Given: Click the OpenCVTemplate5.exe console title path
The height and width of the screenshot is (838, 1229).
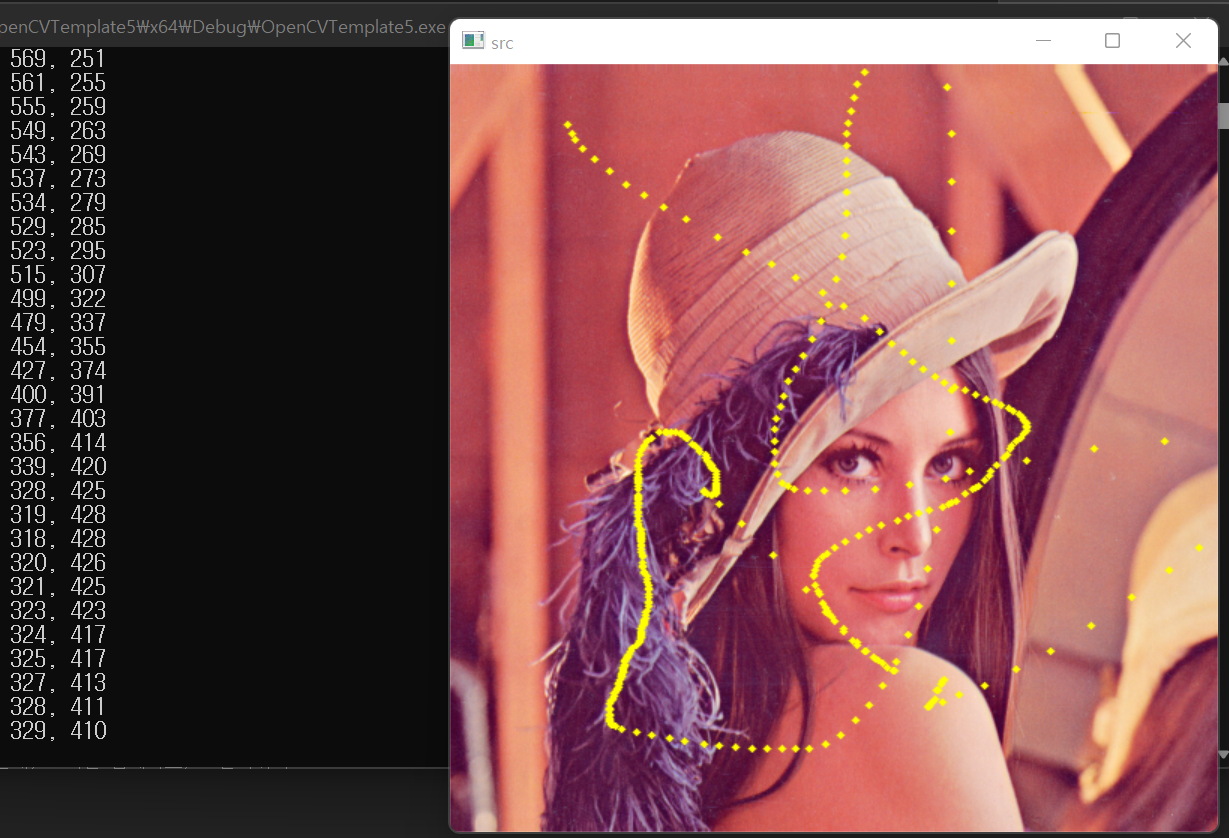Looking at the screenshot, I should [x=222, y=27].
